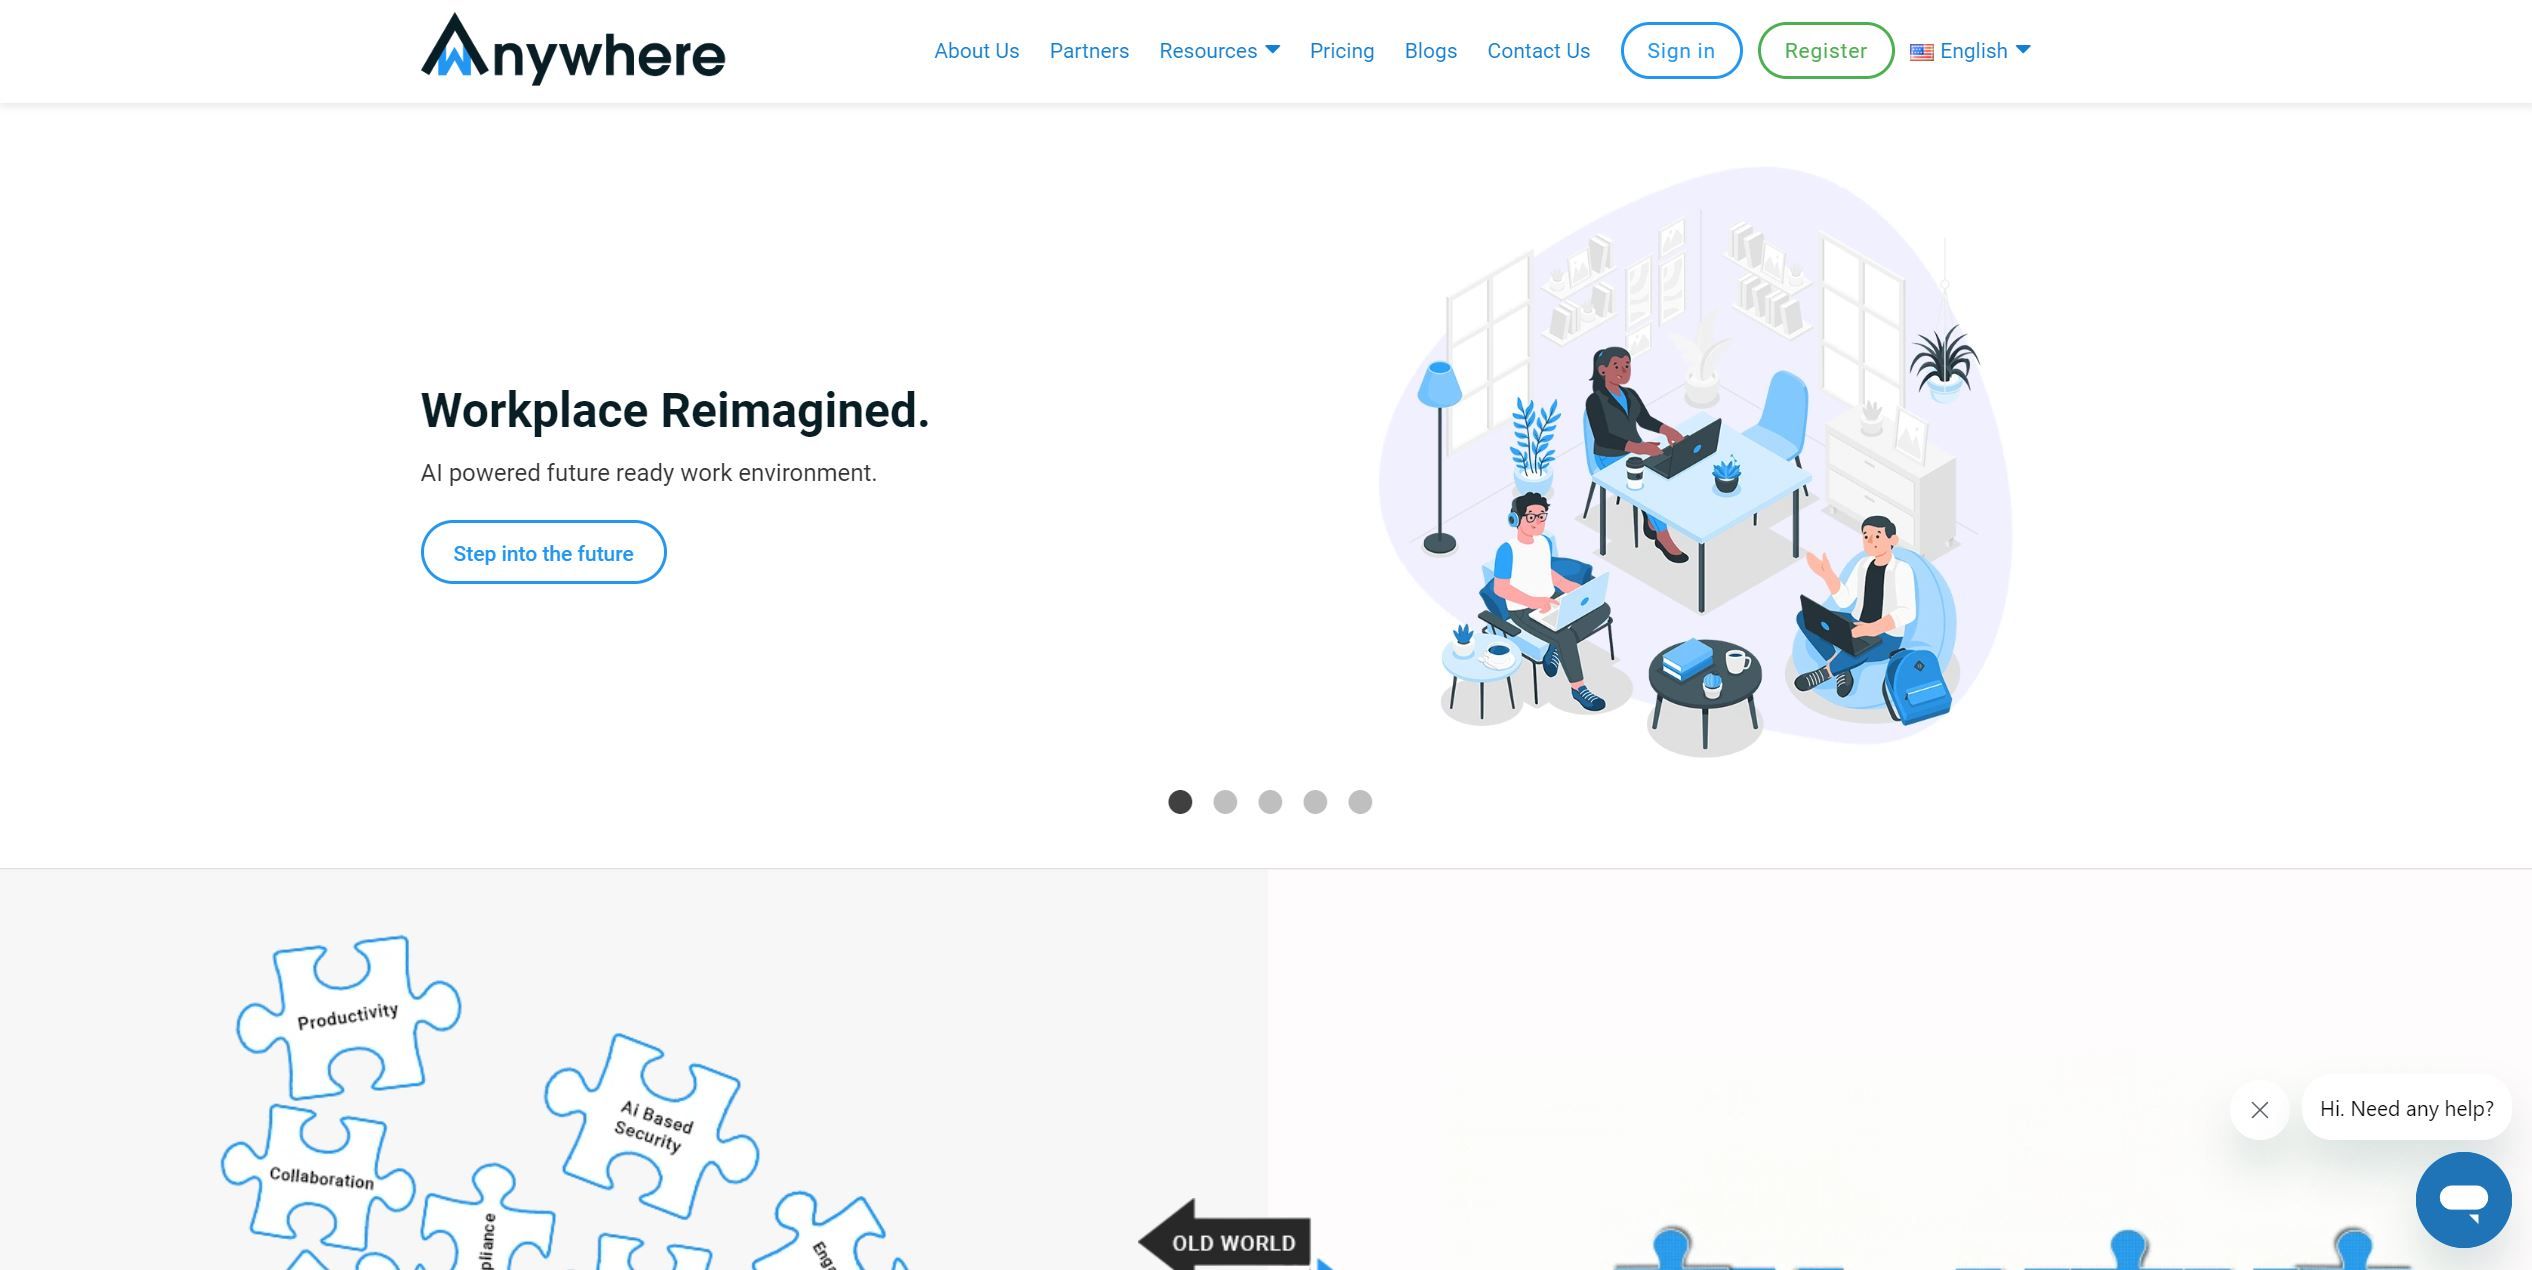Click the third carousel dot indicator
The width and height of the screenshot is (2532, 1270).
(1269, 800)
